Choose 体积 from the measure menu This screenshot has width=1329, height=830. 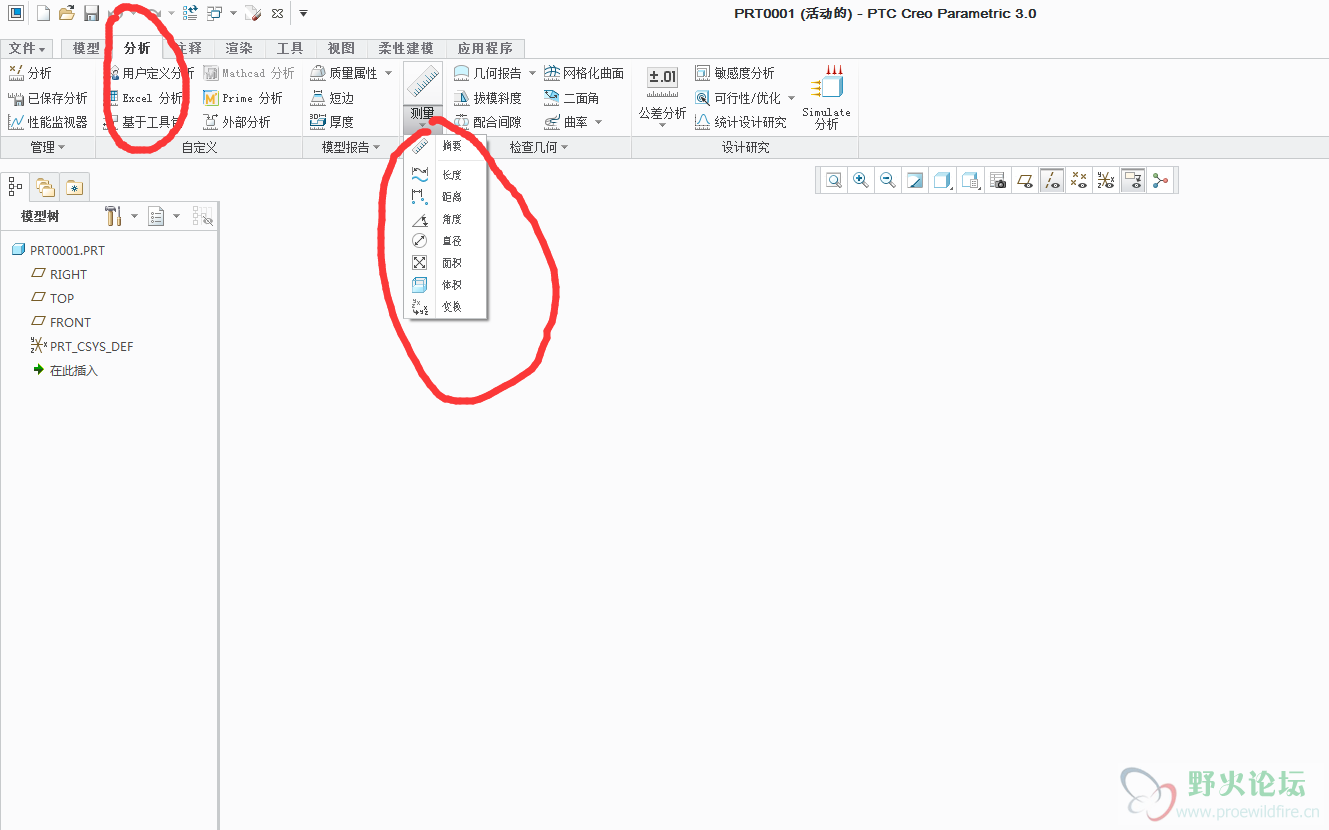tap(445, 285)
